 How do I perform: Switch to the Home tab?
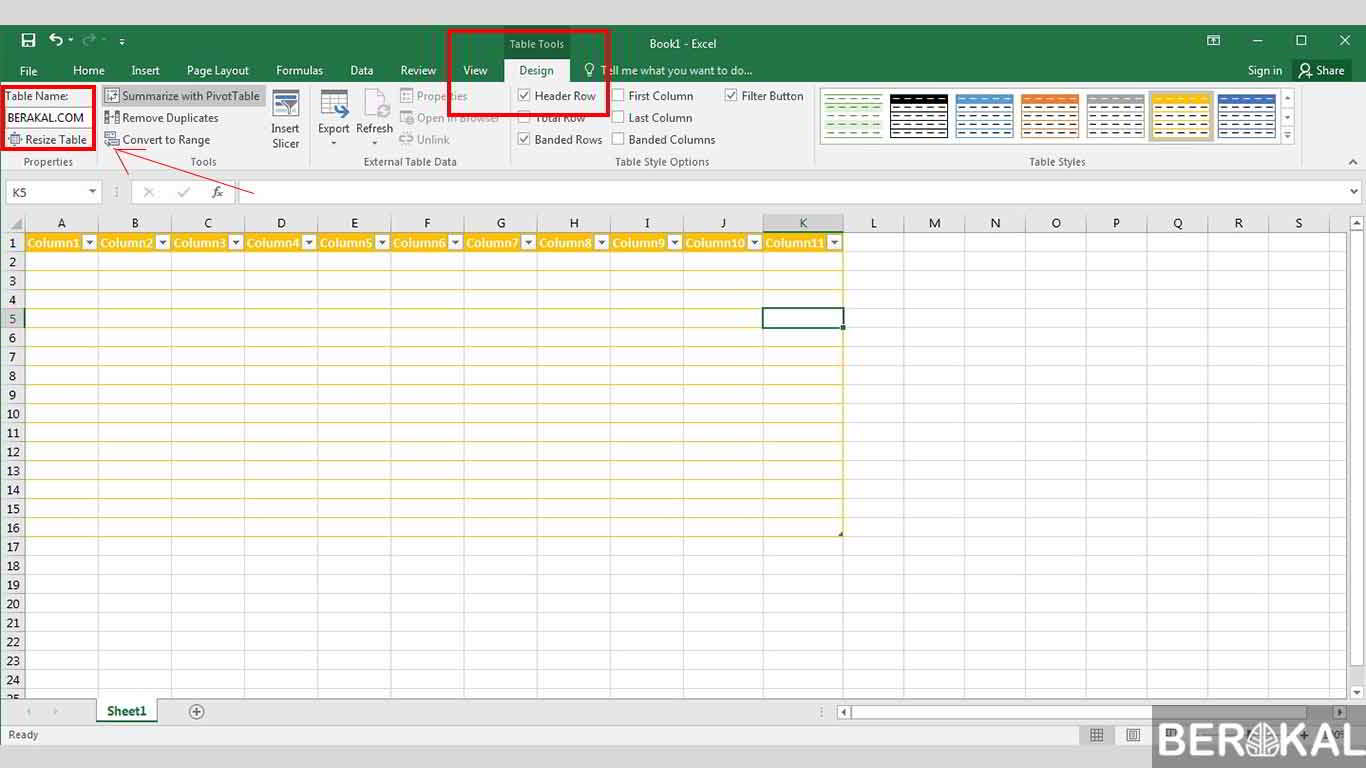89,71
